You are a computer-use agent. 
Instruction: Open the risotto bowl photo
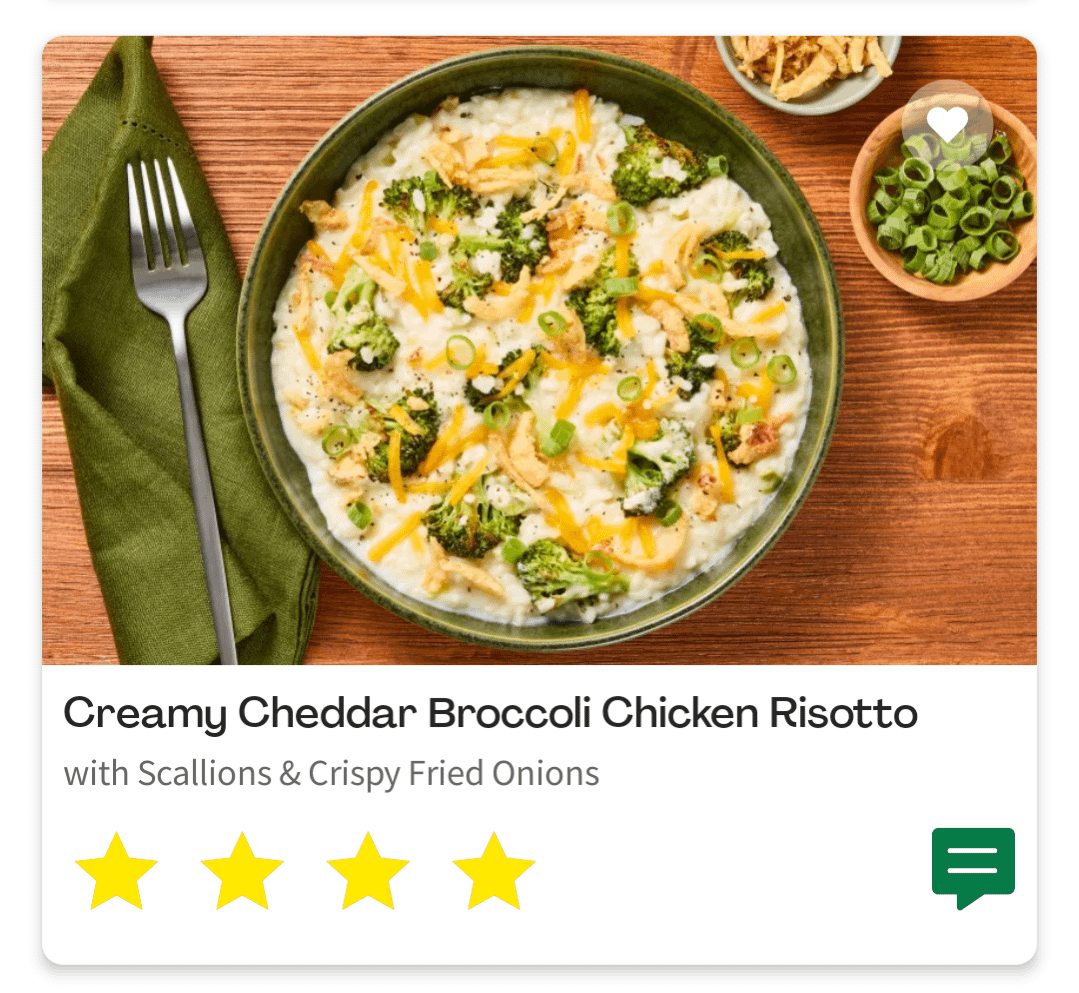click(x=540, y=350)
